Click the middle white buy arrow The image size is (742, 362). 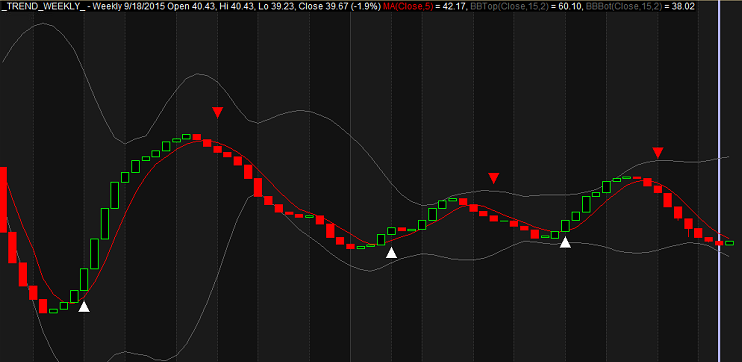pos(391,253)
